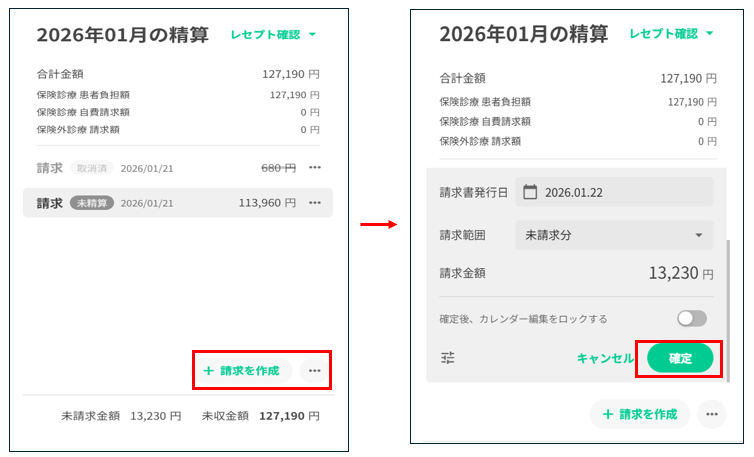This screenshot has width=754, height=457.
Task: Open the 請求範囲 dropdown showing 未請求分
Action: click(x=614, y=235)
